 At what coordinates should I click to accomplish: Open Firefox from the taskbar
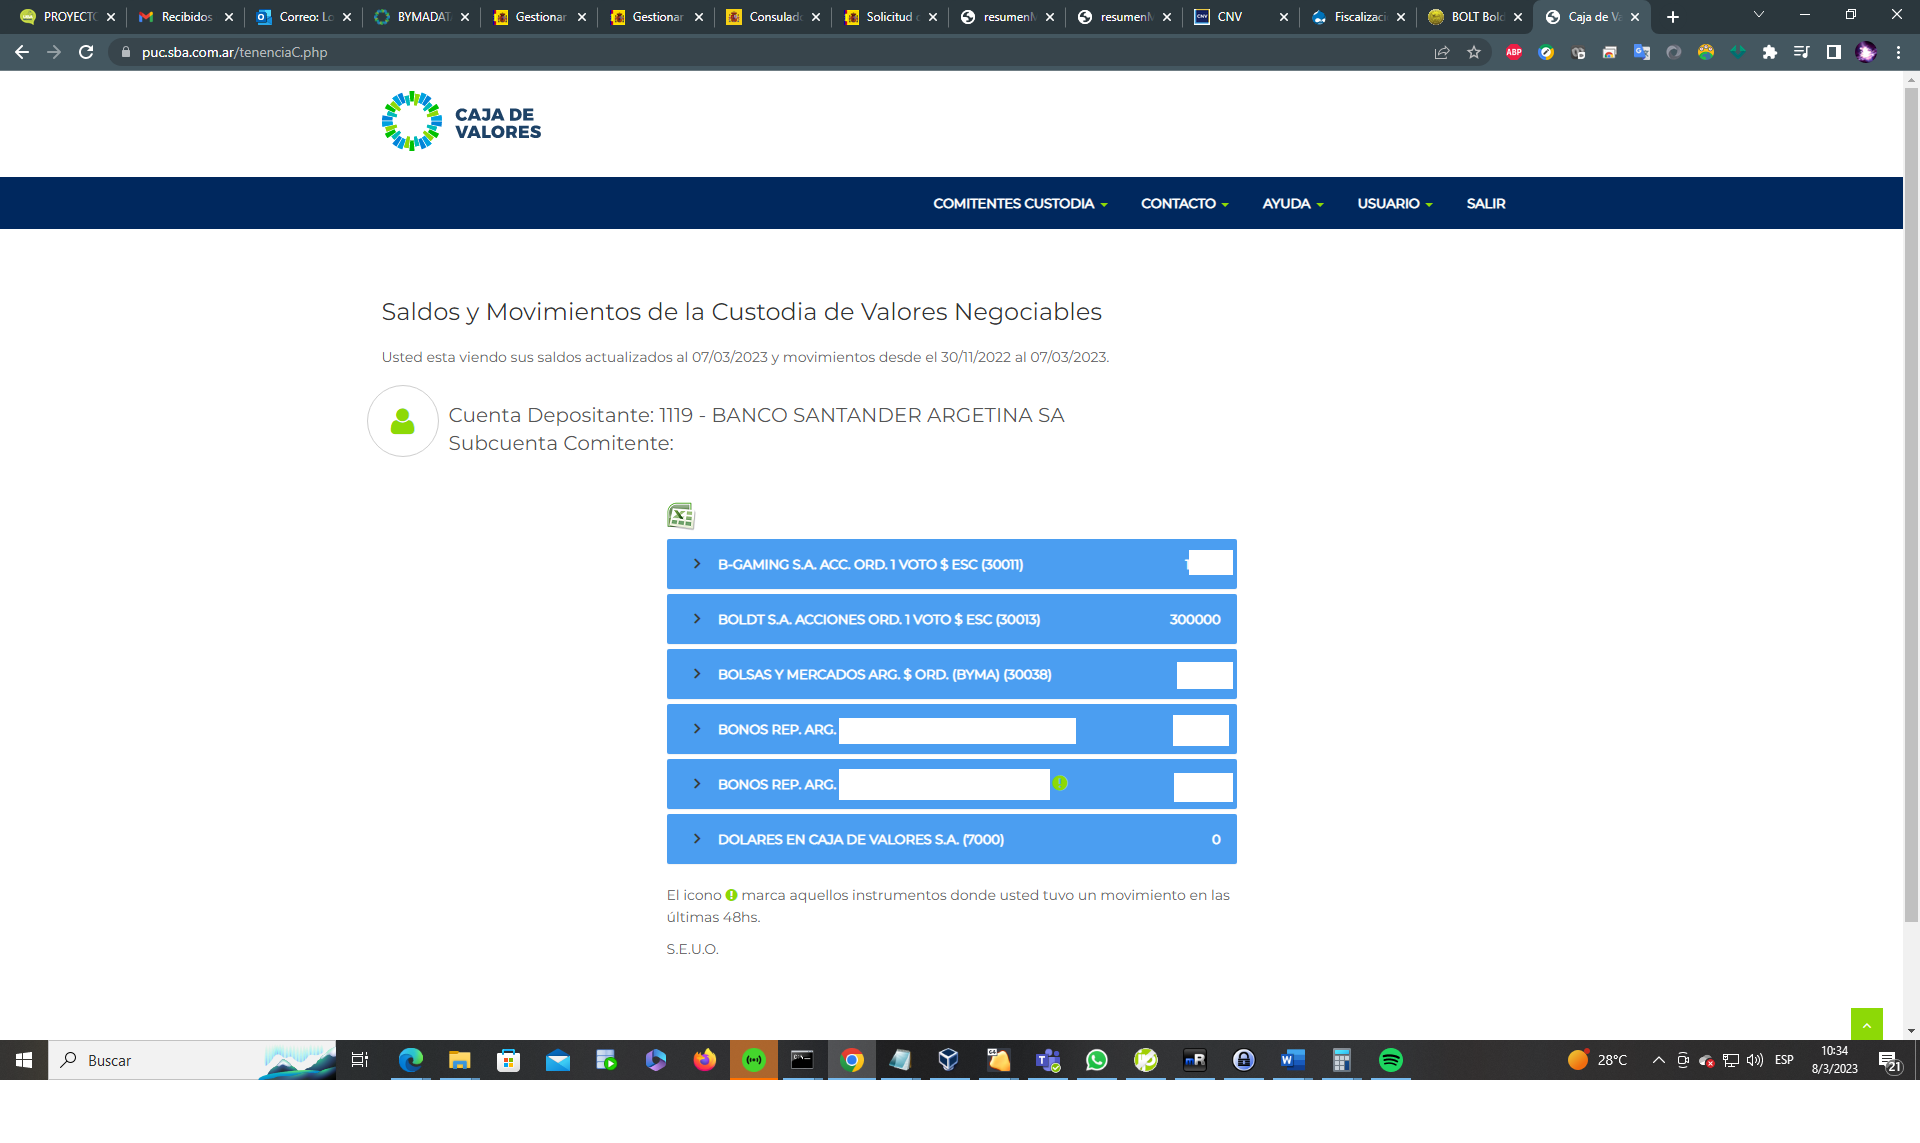point(704,1060)
